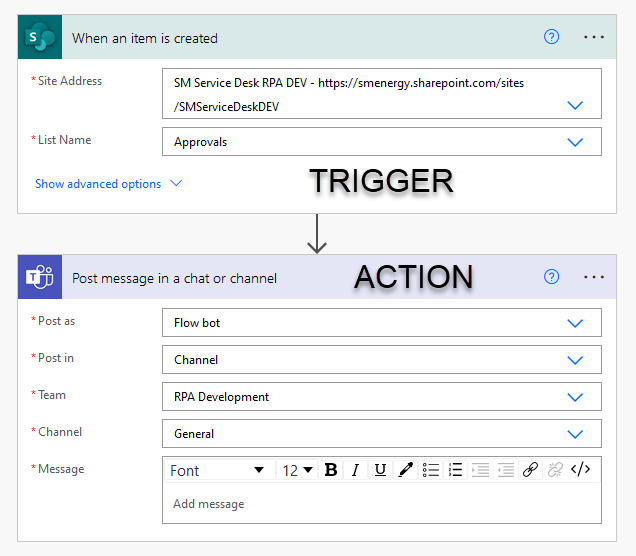Click the Microsoft Teams connector icon
636x556 pixels.
tap(40, 277)
